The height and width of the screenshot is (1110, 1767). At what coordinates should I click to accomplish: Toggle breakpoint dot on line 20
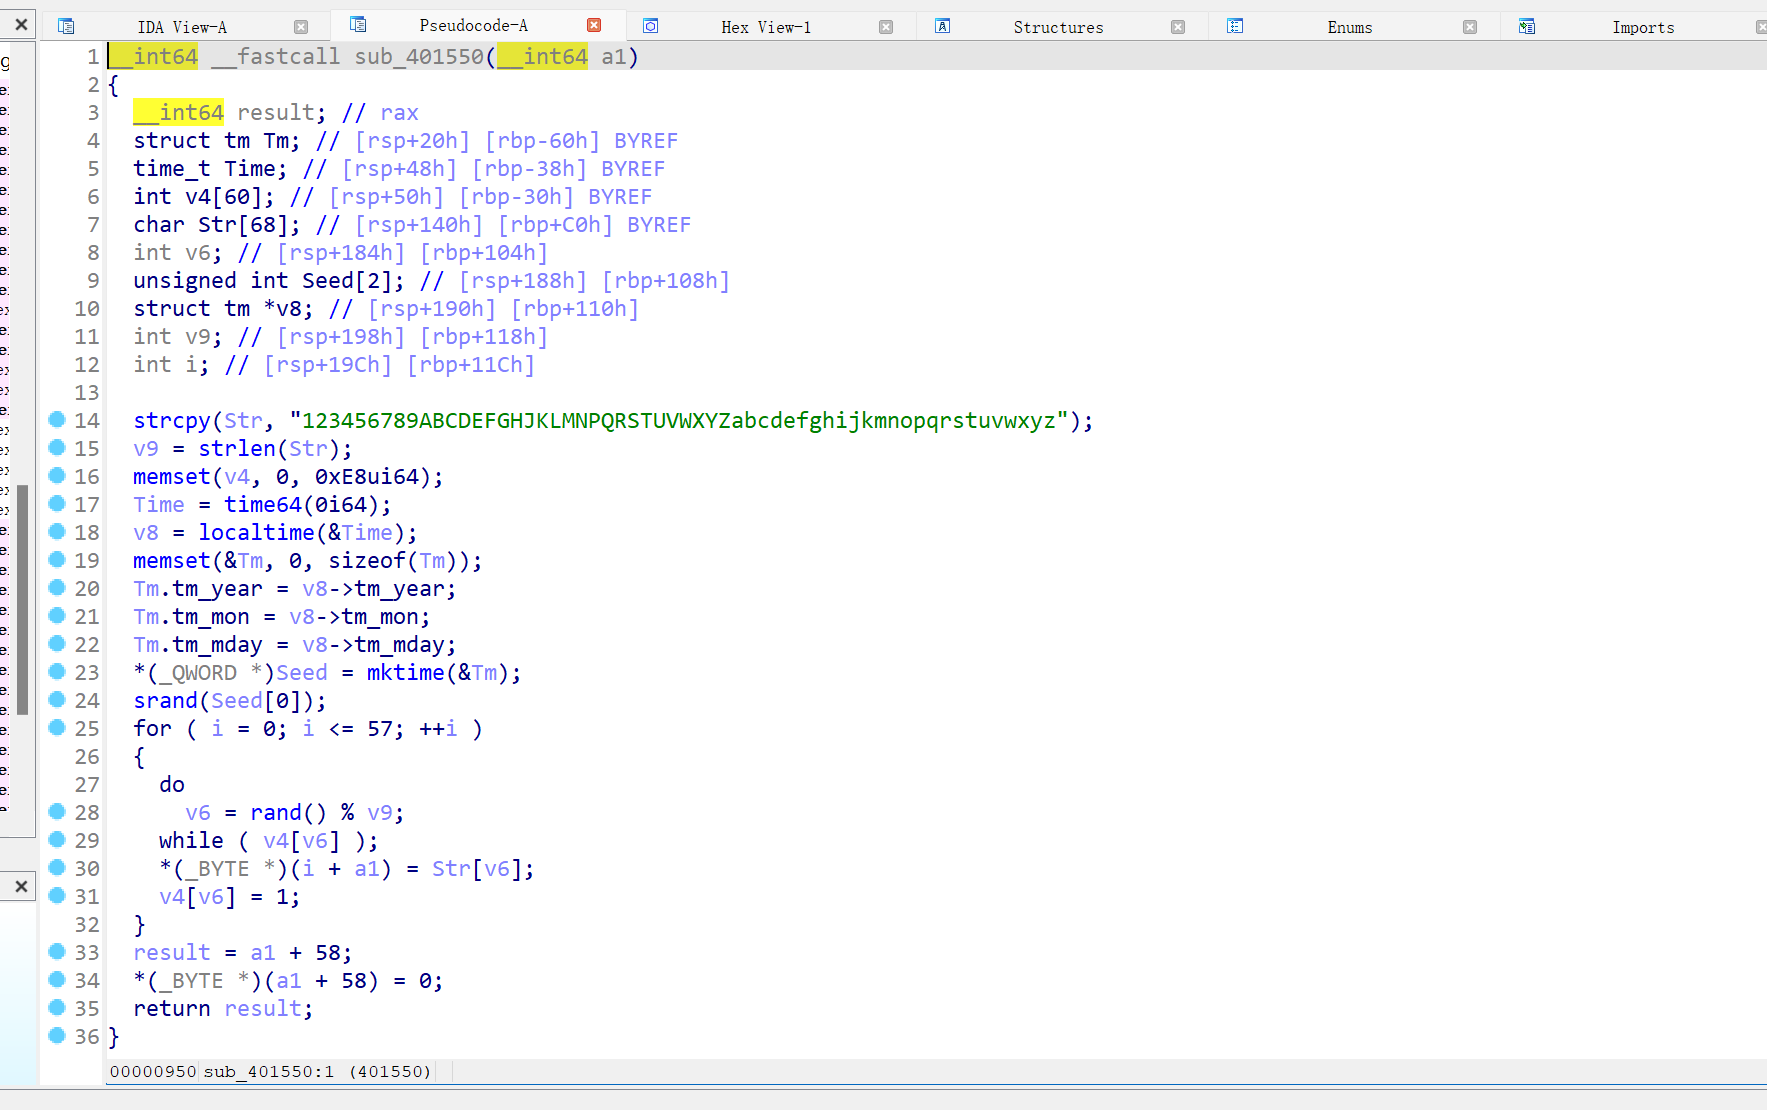pyautogui.click(x=57, y=588)
